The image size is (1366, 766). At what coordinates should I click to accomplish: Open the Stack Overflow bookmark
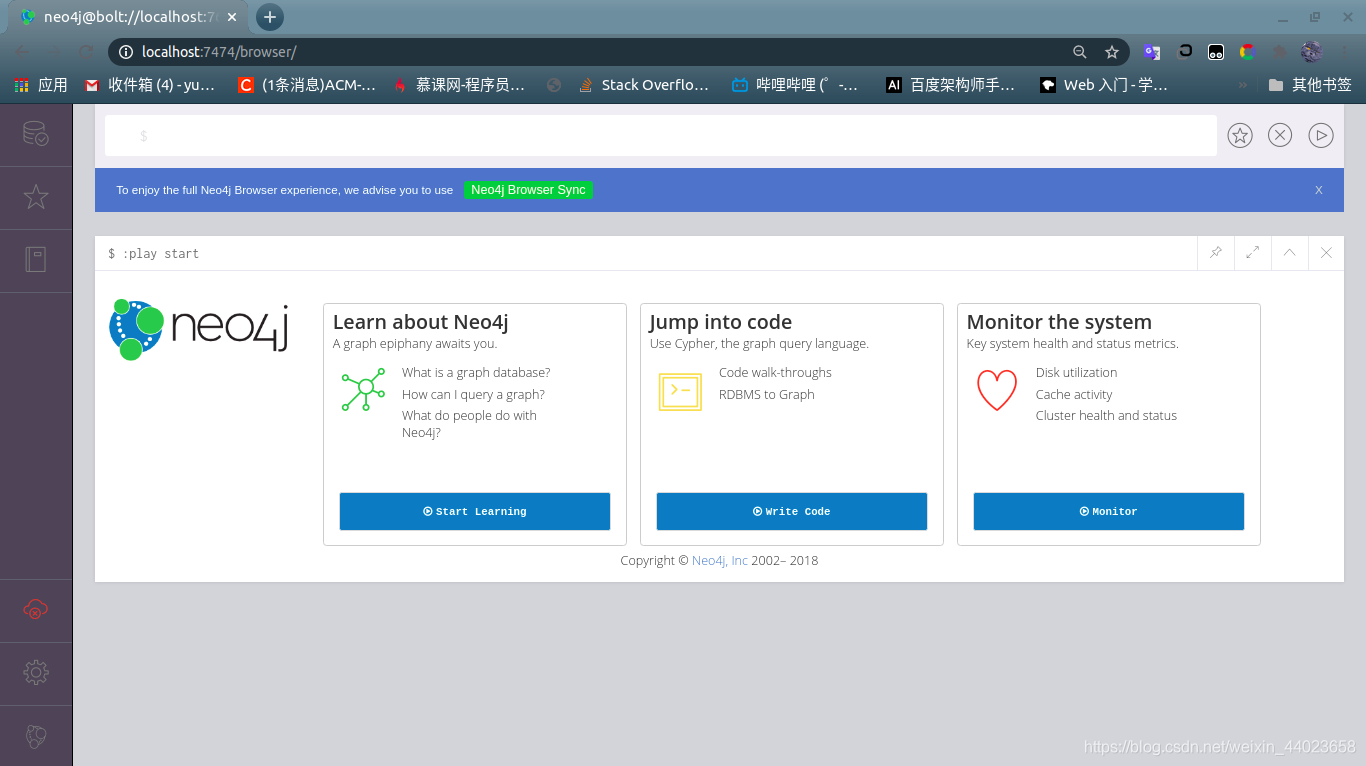(644, 85)
